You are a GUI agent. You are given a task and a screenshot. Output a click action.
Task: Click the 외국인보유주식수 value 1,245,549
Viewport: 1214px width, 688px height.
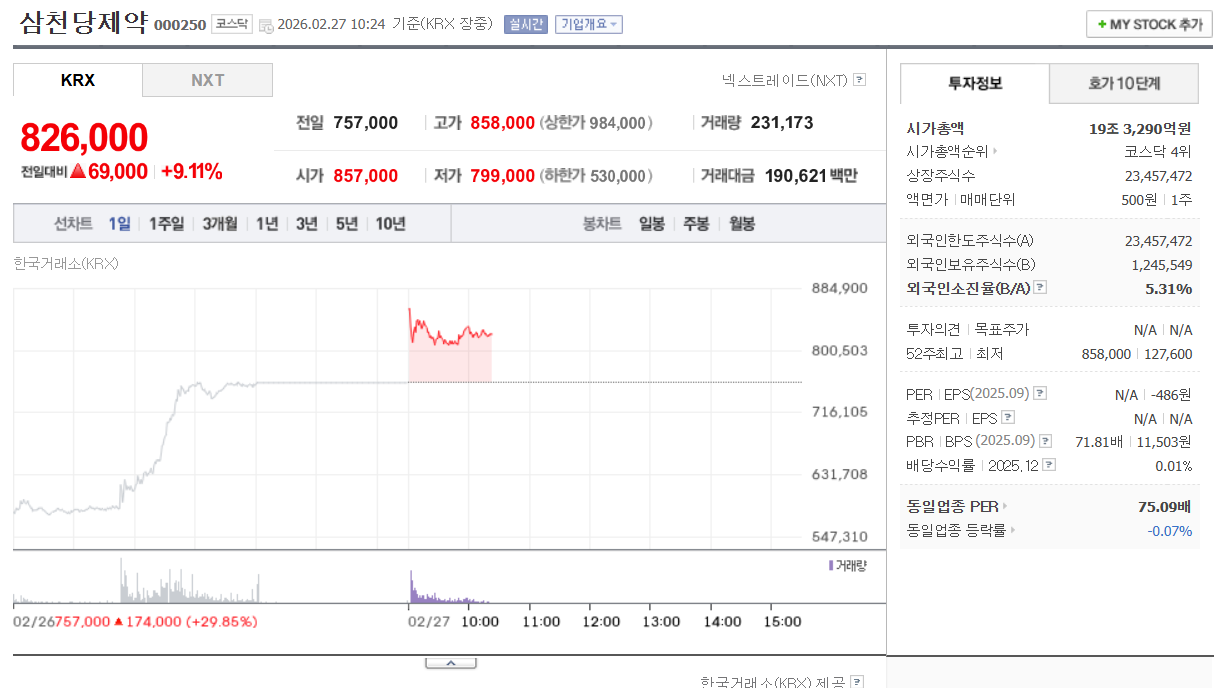pos(1162,265)
